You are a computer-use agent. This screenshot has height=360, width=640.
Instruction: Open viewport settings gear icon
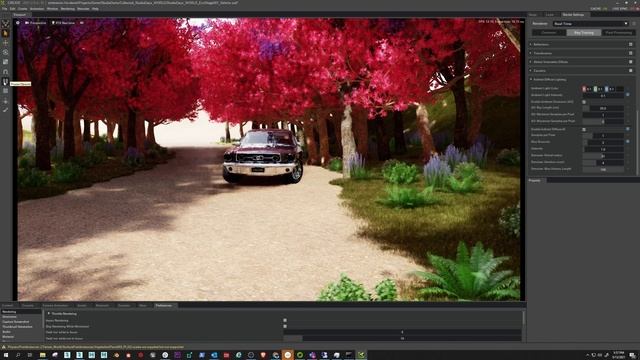pos(18,23)
